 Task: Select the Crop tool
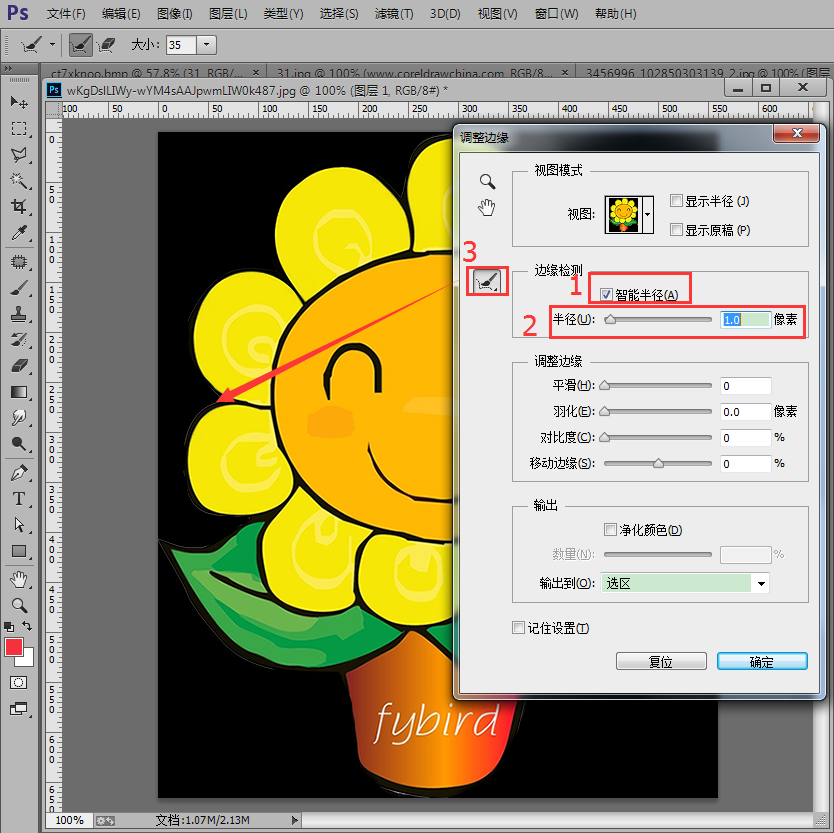(19, 206)
